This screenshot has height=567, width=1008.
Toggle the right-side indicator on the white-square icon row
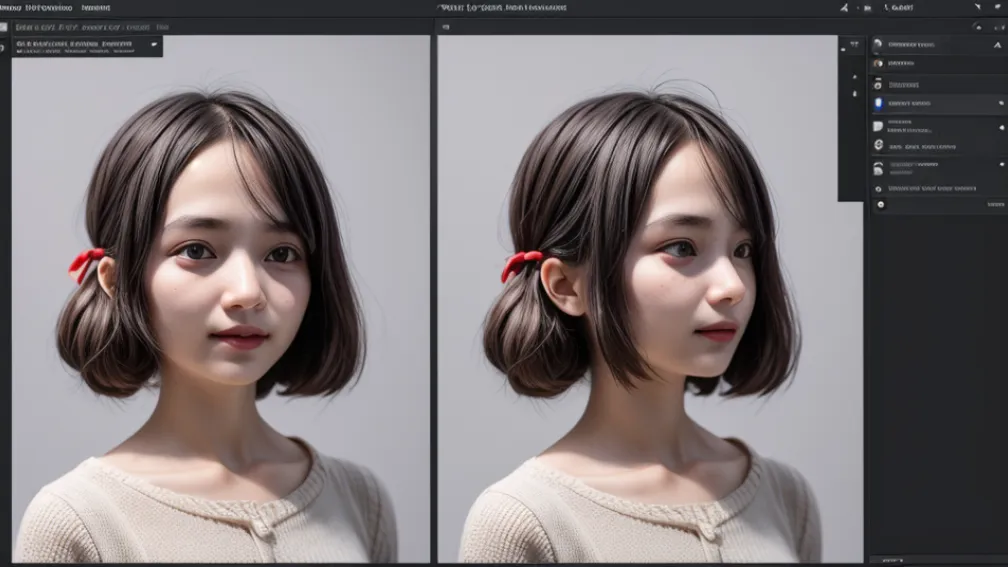pos(1000,128)
